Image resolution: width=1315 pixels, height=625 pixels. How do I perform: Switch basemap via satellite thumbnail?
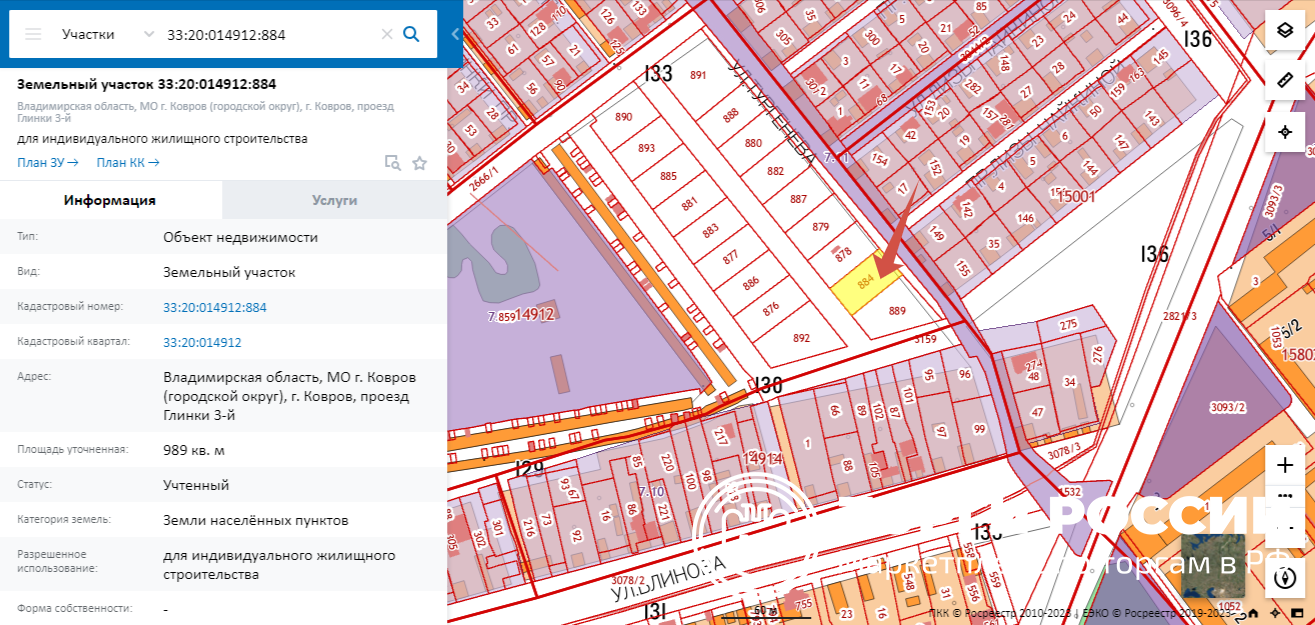click(x=1213, y=551)
